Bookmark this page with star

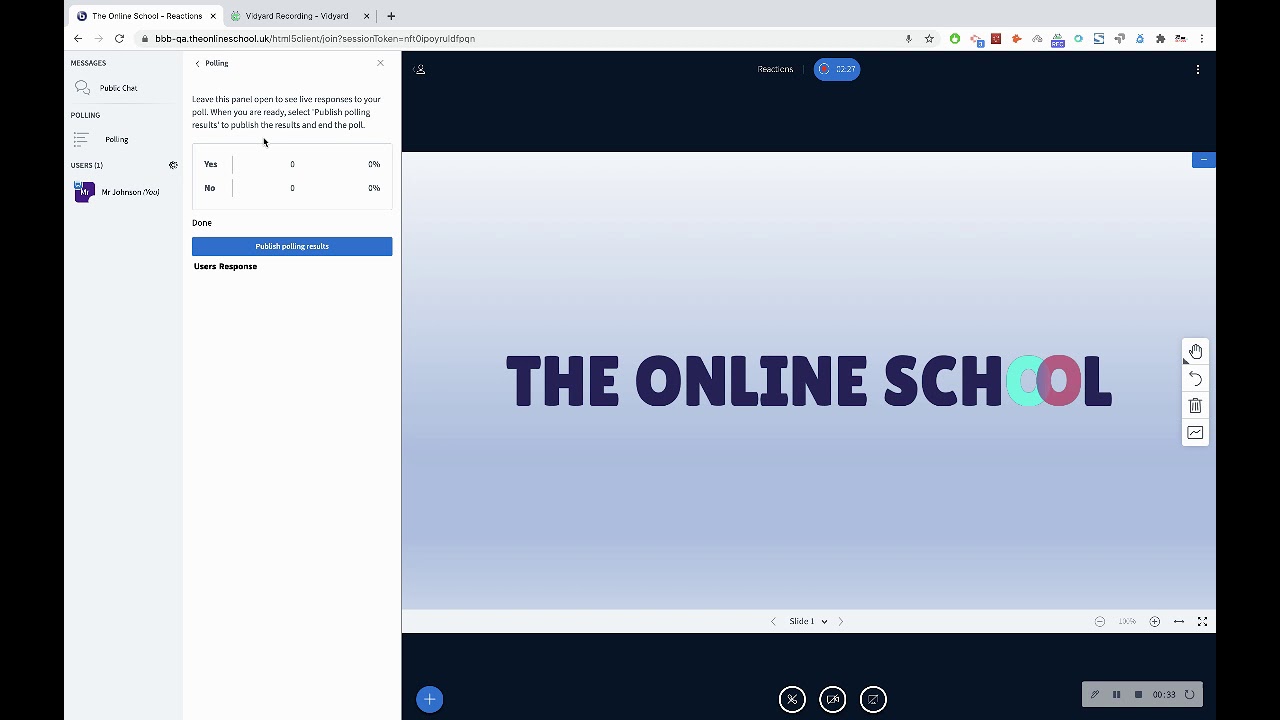point(929,38)
